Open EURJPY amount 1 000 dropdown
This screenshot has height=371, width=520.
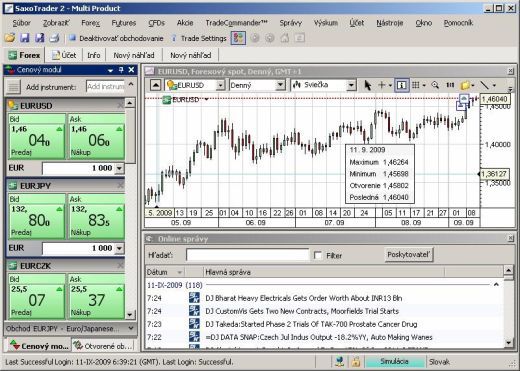(119, 248)
